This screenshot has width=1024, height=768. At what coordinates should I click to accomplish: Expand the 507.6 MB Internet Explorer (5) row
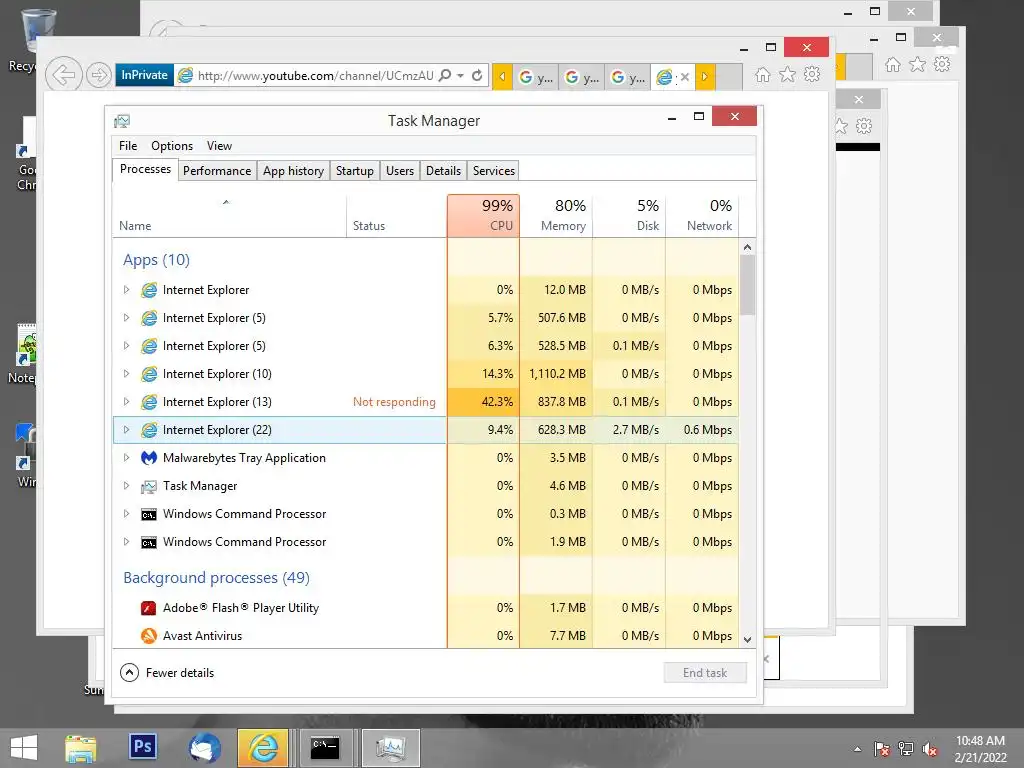127,317
